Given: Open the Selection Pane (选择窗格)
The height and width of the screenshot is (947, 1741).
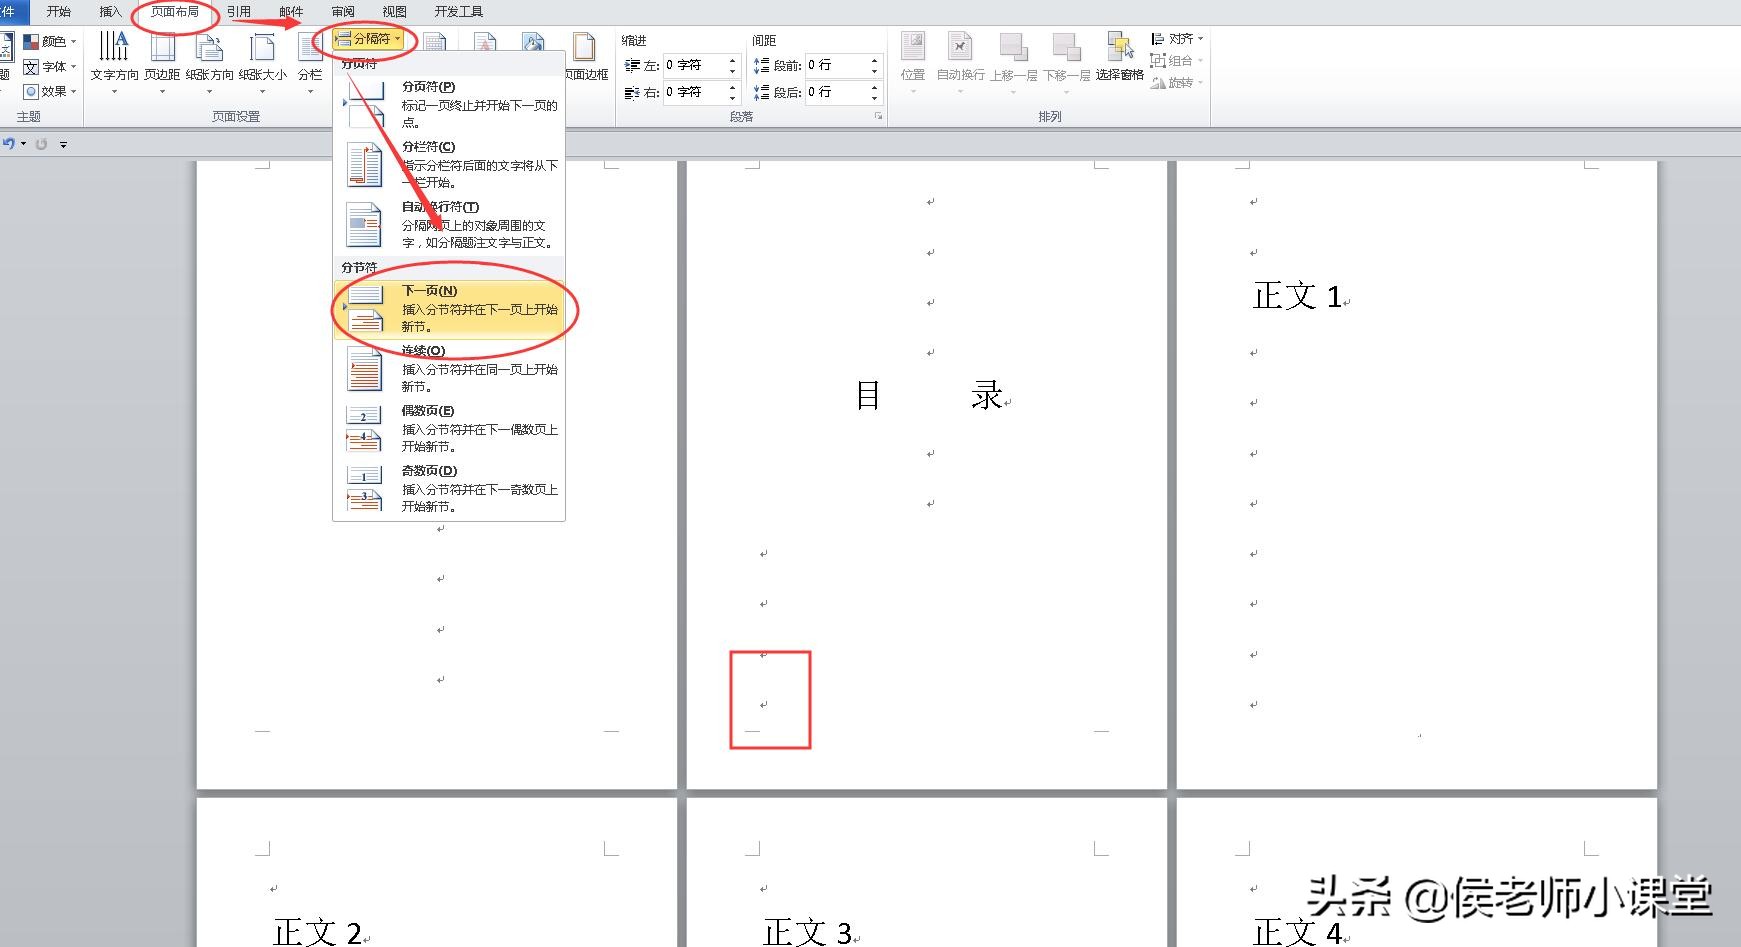Looking at the screenshot, I should (x=1119, y=56).
